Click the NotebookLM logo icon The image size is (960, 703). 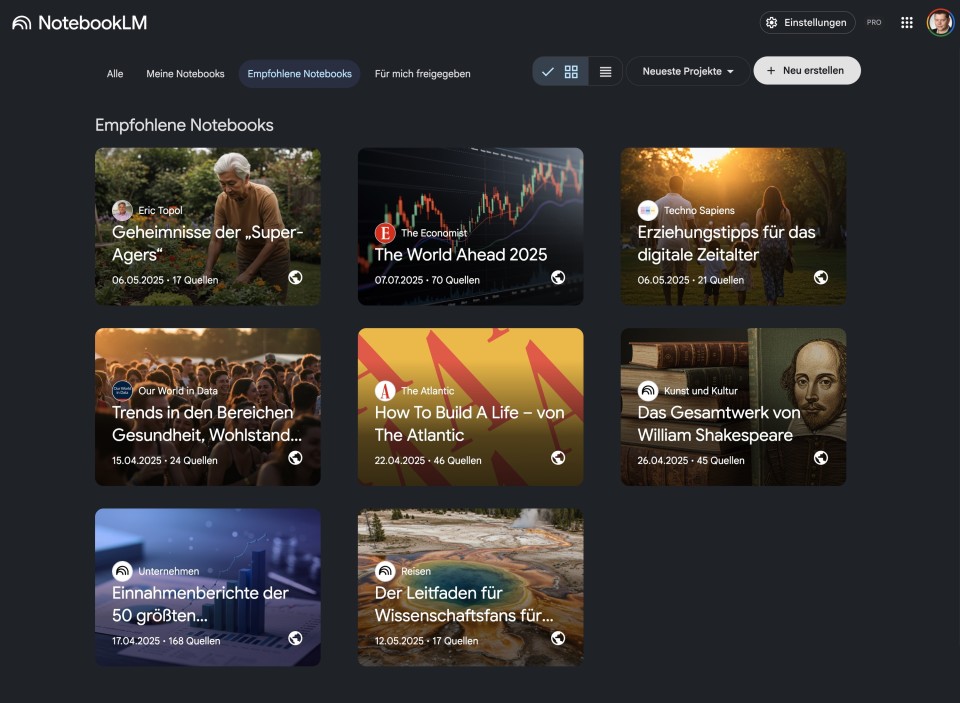[21, 23]
